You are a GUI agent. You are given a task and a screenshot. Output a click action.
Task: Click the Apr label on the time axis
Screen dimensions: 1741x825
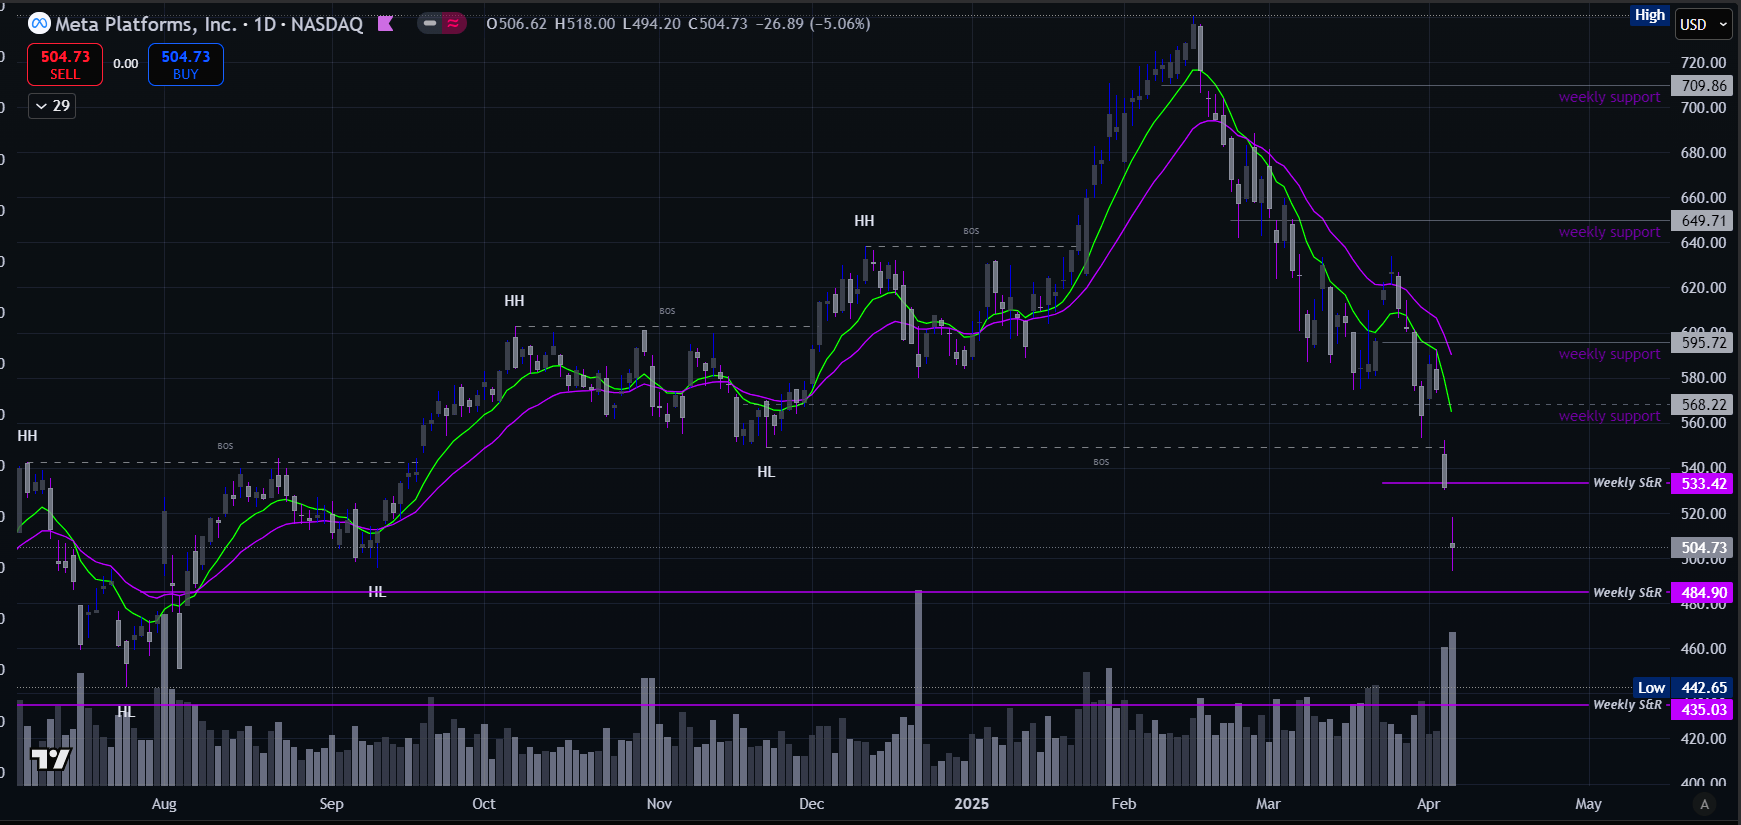(1429, 804)
